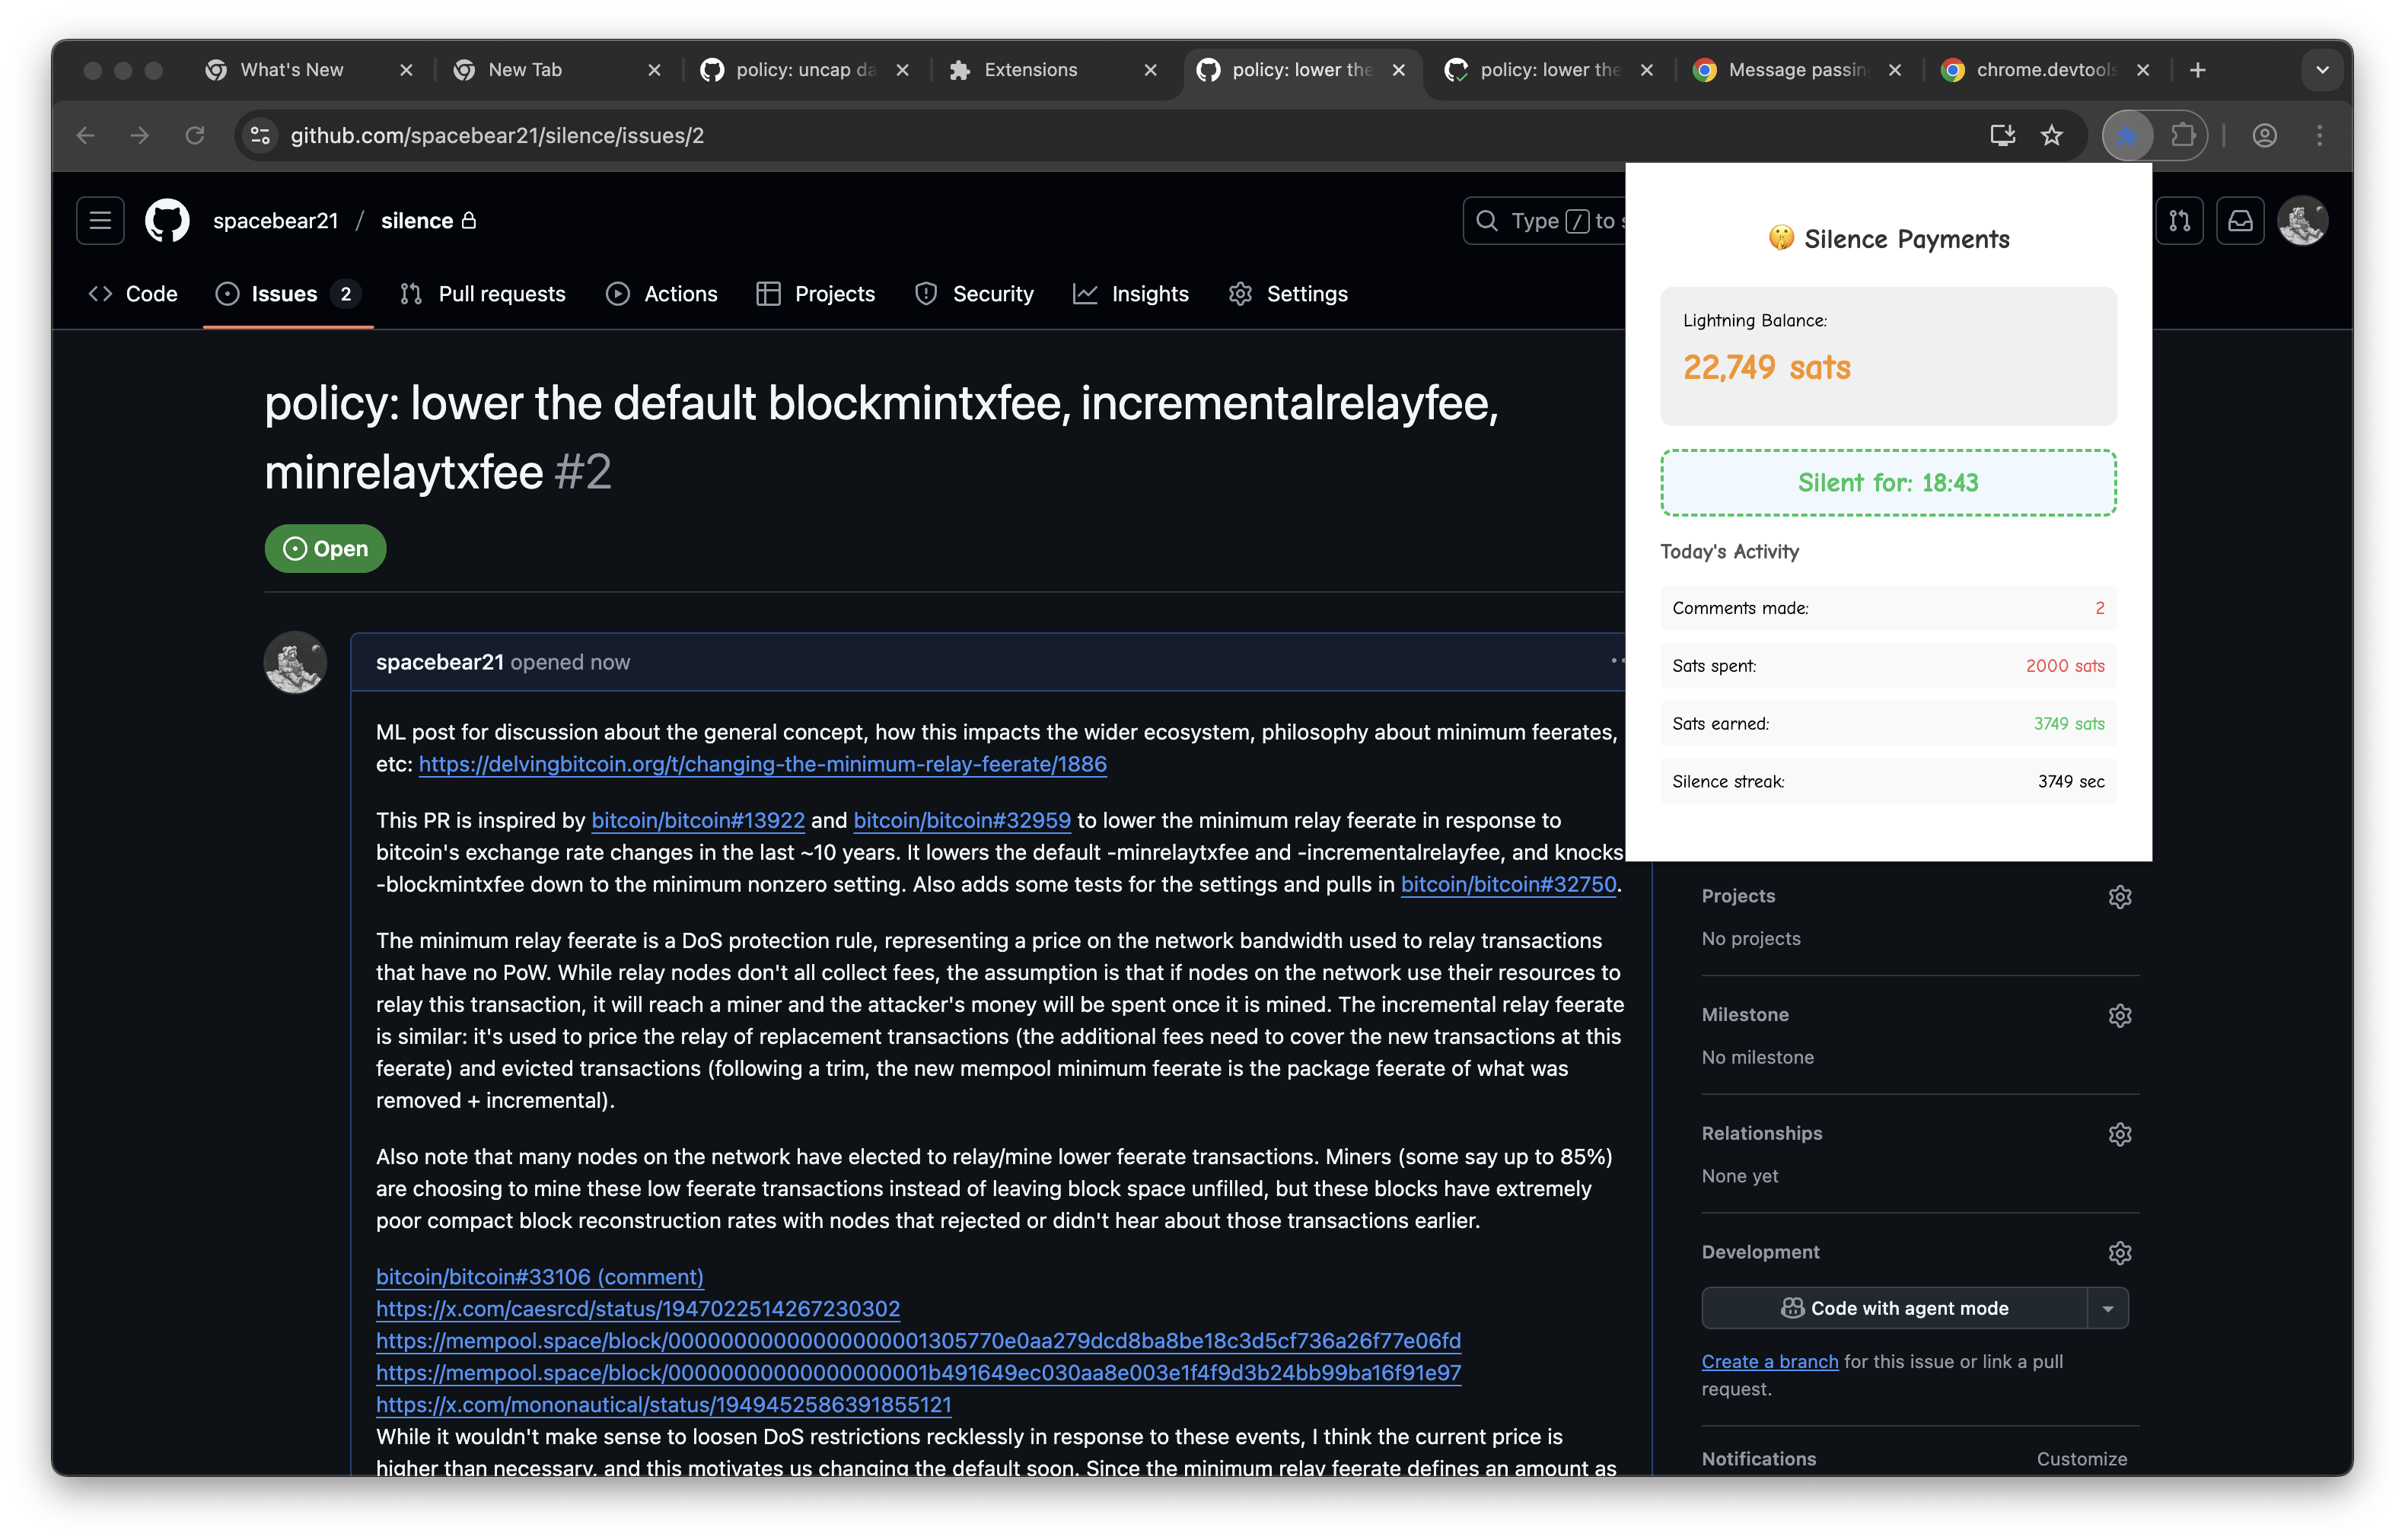The width and height of the screenshot is (2405, 1540).
Task: Expand the Chrome tab search chevron
Action: pos(2322,70)
